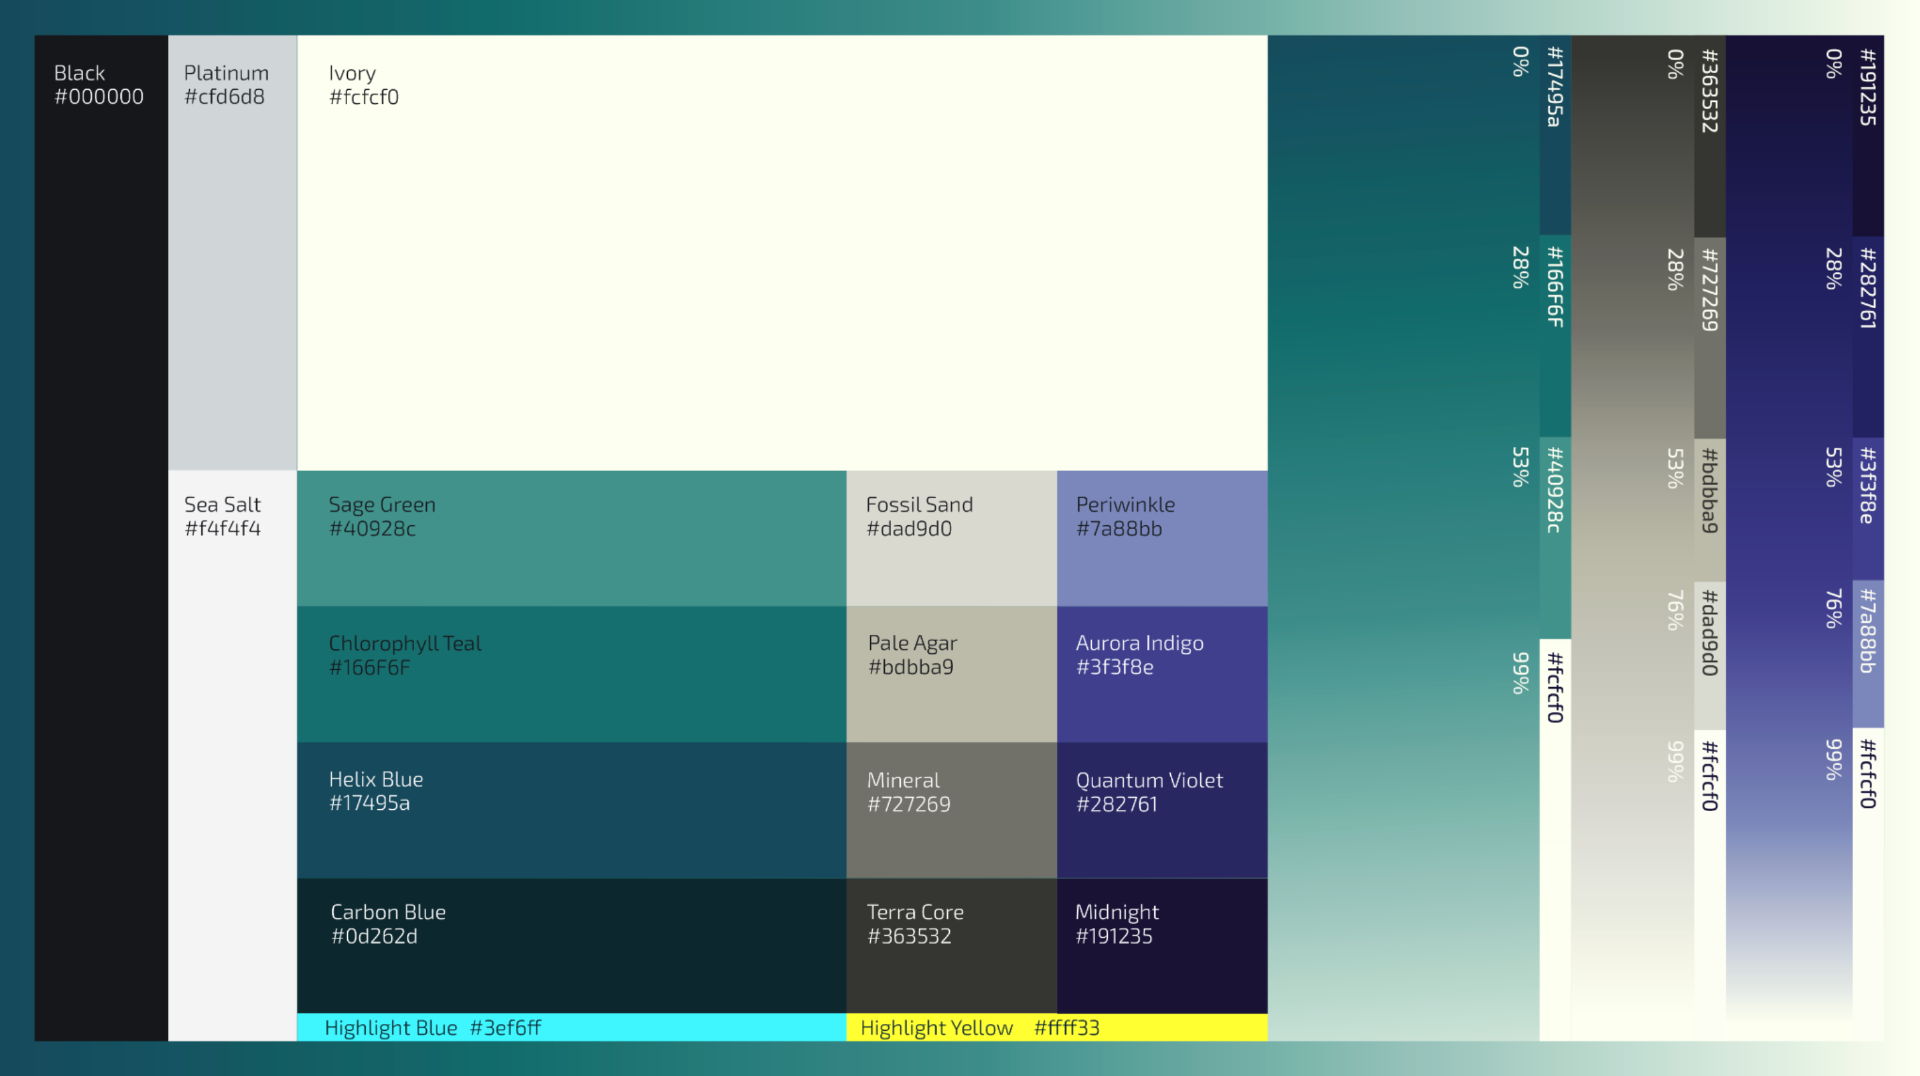1920x1076 pixels.
Task: Click the grey gradient stop #dad9d0
Action: pyautogui.click(x=1710, y=655)
